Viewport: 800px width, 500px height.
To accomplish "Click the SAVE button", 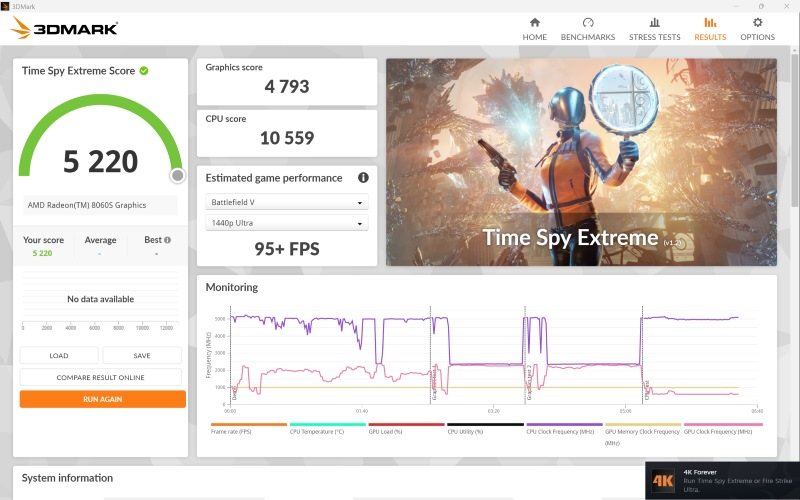I will (x=142, y=356).
